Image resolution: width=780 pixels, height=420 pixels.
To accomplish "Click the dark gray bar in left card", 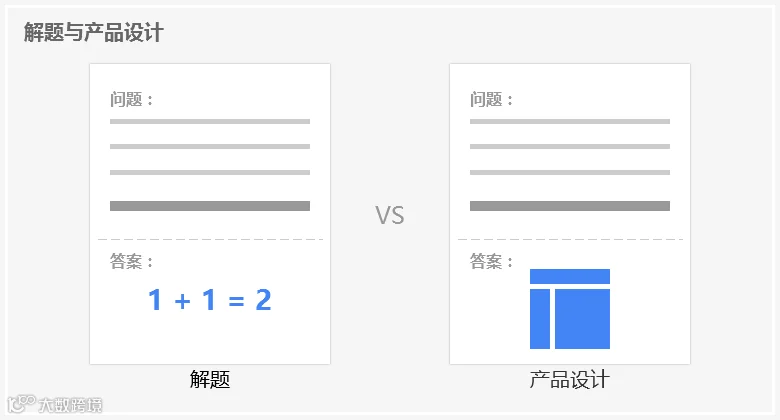I will (210, 206).
